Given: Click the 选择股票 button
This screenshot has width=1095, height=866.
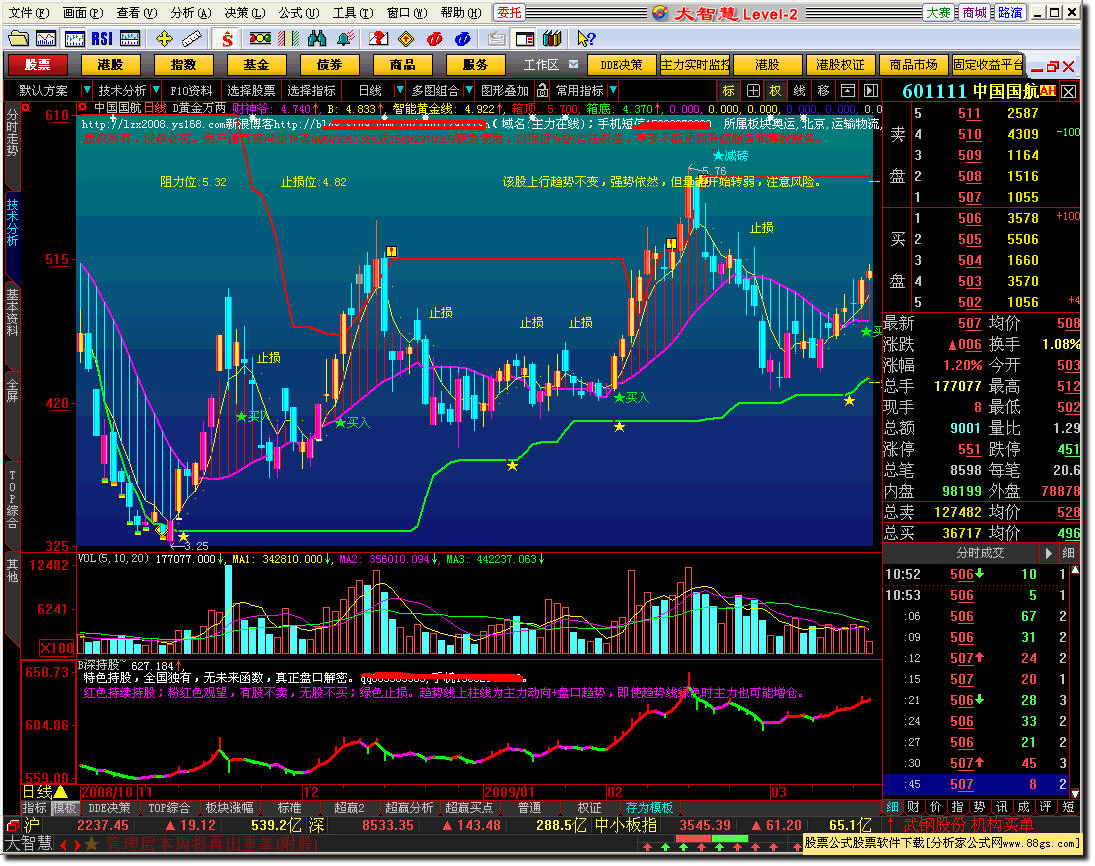Looking at the screenshot, I should pyautogui.click(x=251, y=90).
